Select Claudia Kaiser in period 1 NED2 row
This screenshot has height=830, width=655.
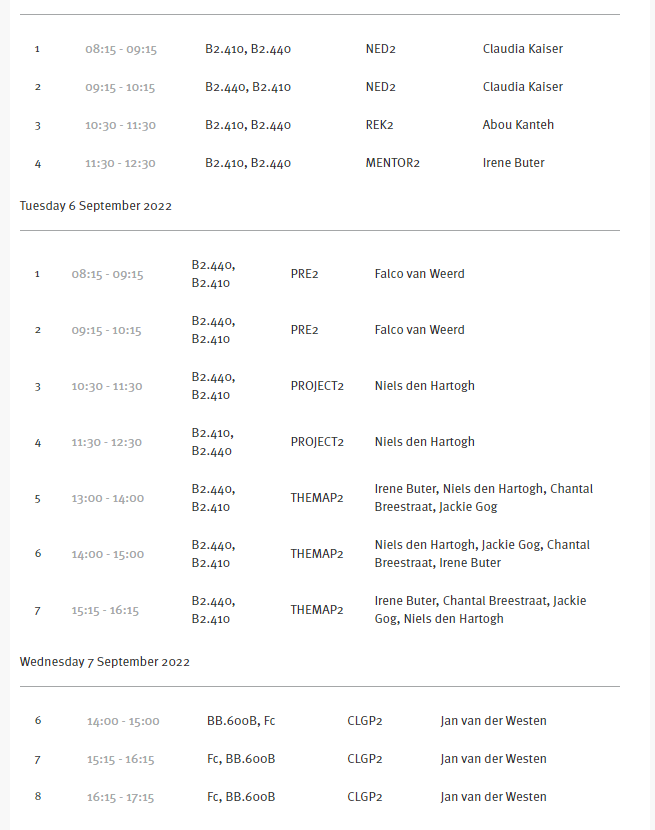pyautogui.click(x=522, y=49)
